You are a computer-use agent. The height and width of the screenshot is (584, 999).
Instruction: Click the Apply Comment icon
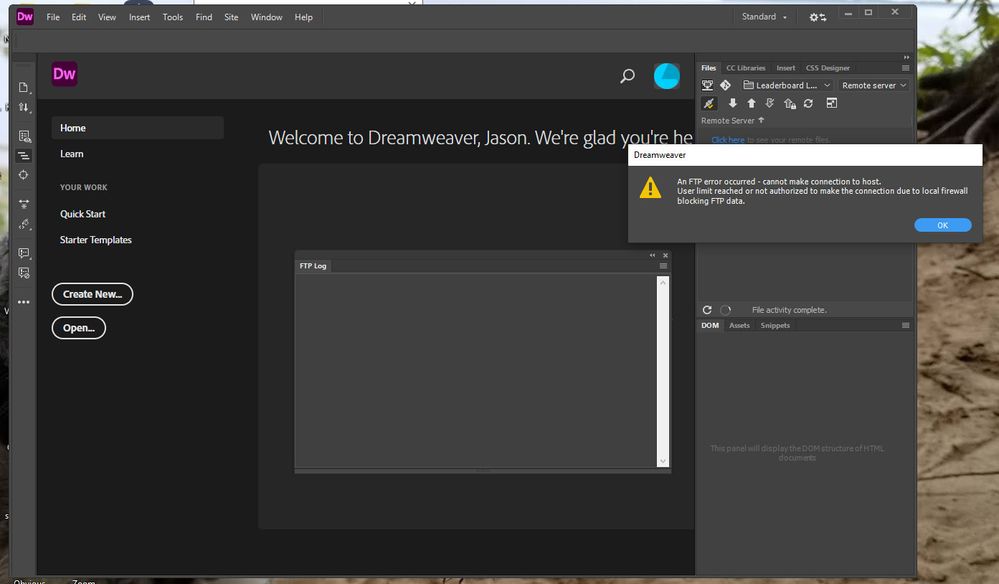tap(24, 253)
